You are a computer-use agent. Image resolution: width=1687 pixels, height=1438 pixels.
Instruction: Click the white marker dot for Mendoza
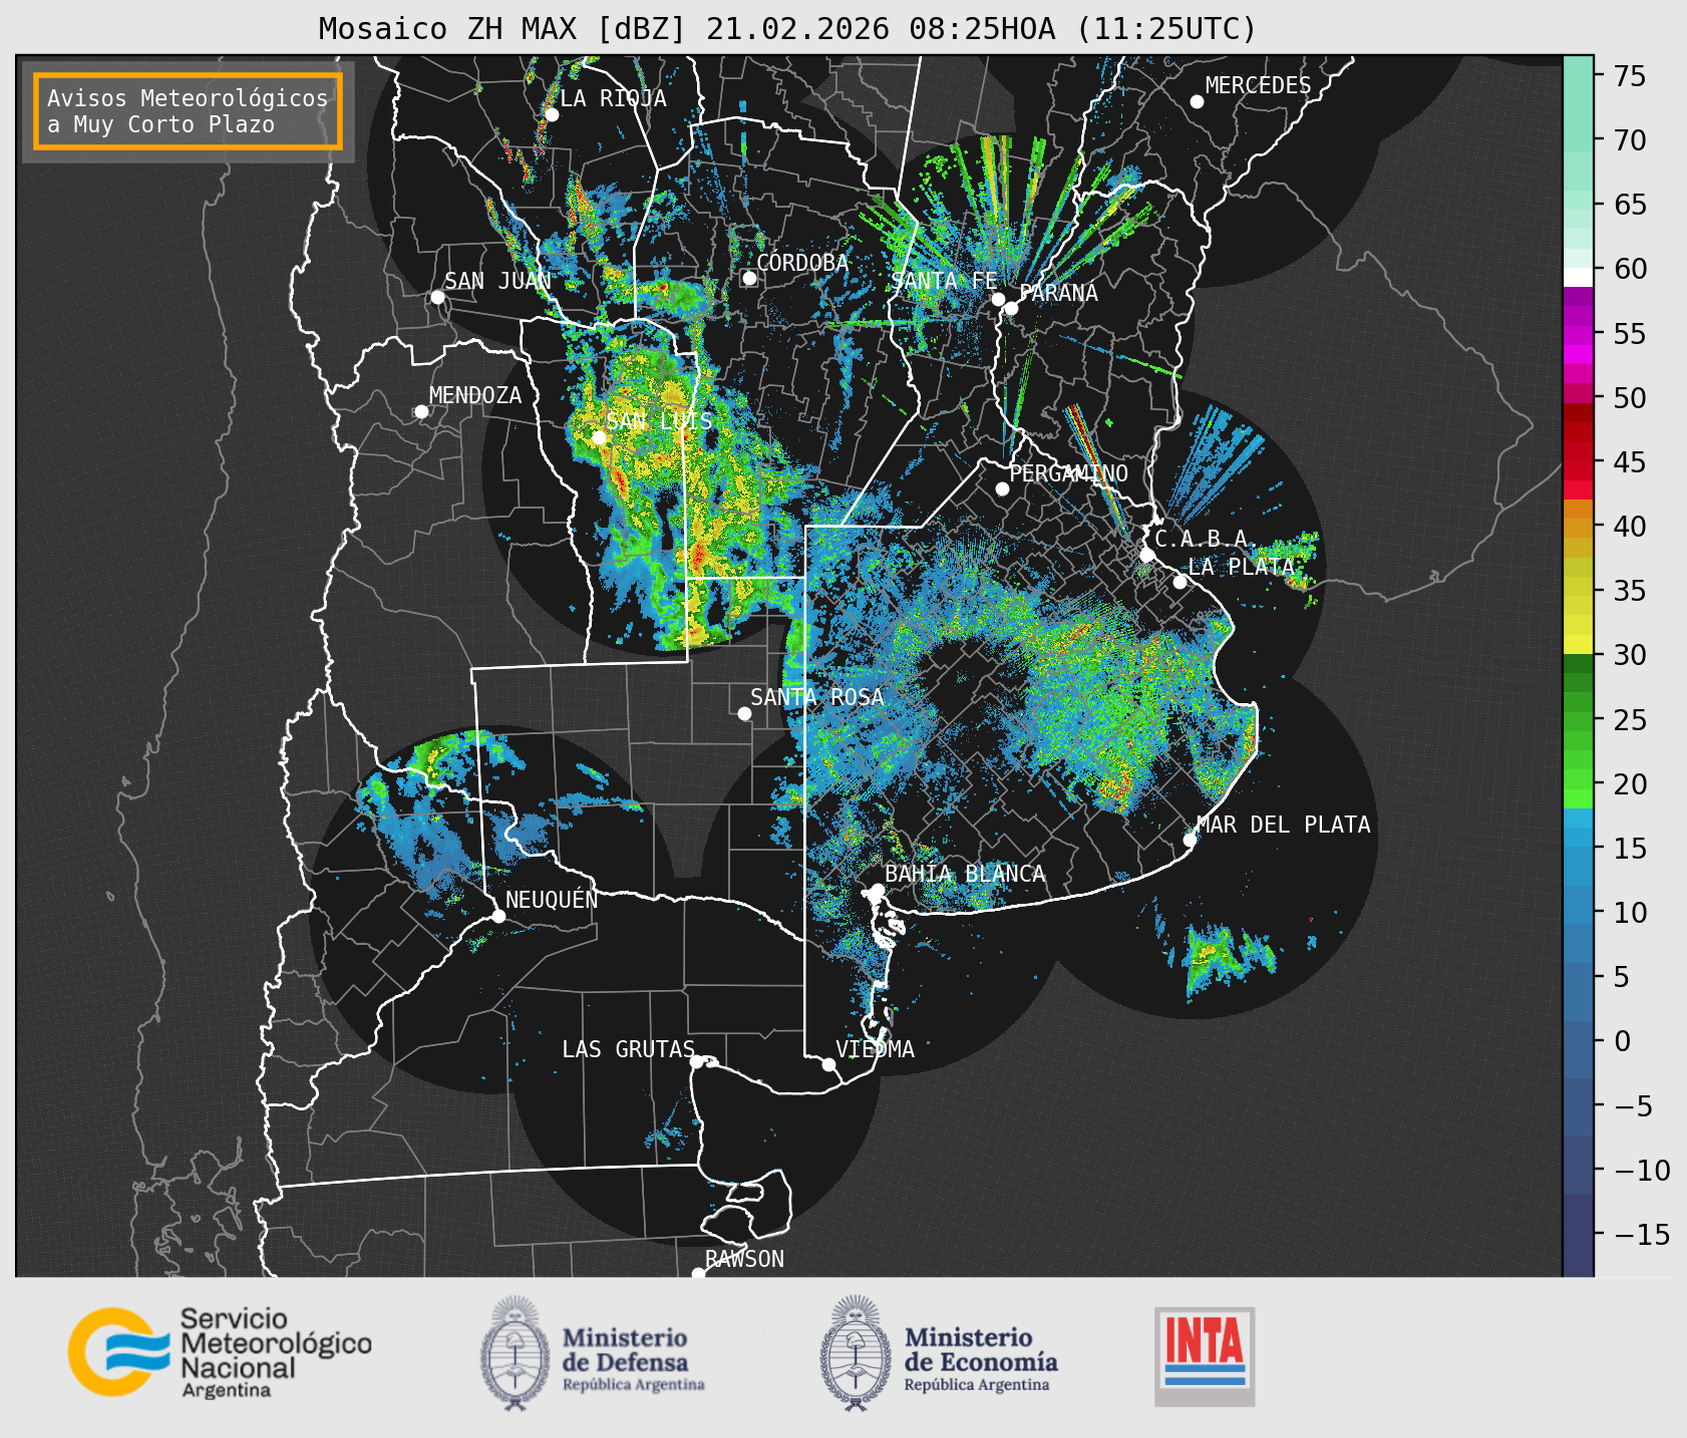[x=421, y=412]
